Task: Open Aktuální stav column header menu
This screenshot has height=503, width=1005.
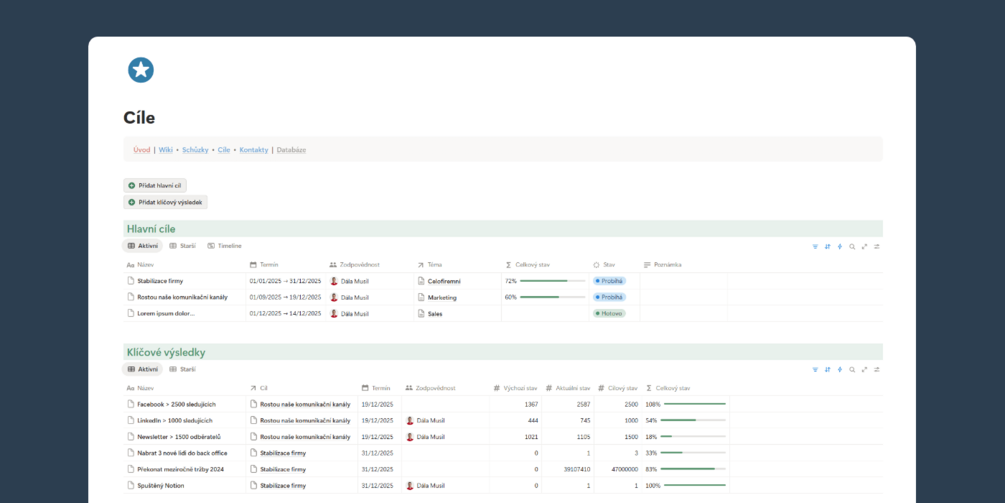Action: (568, 388)
